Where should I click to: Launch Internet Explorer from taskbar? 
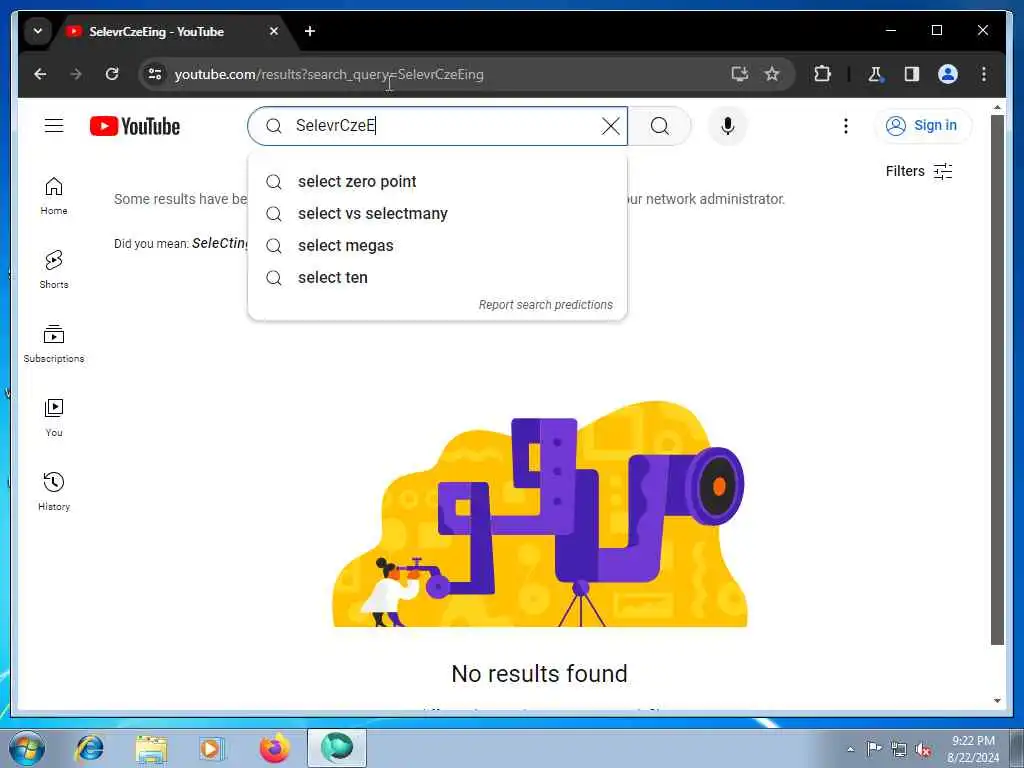89,748
